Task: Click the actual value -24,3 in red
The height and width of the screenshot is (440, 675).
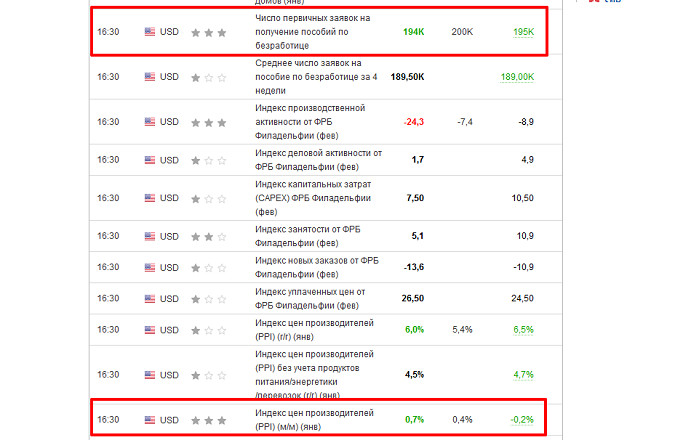Action: [x=414, y=121]
